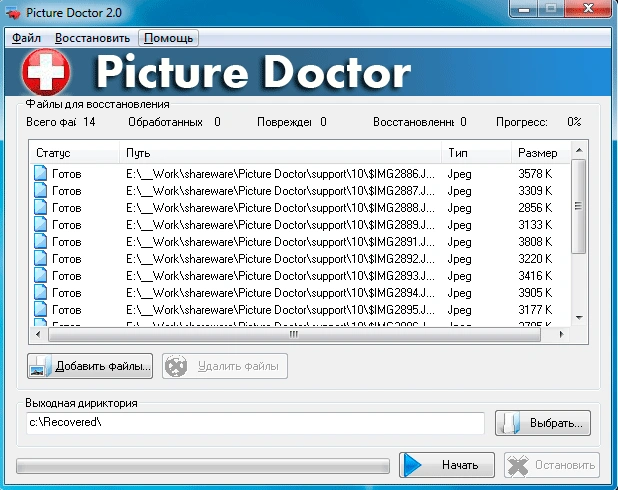This screenshot has width=618, height=490.
Task: Sort files by Путь column header
Action: (280, 153)
